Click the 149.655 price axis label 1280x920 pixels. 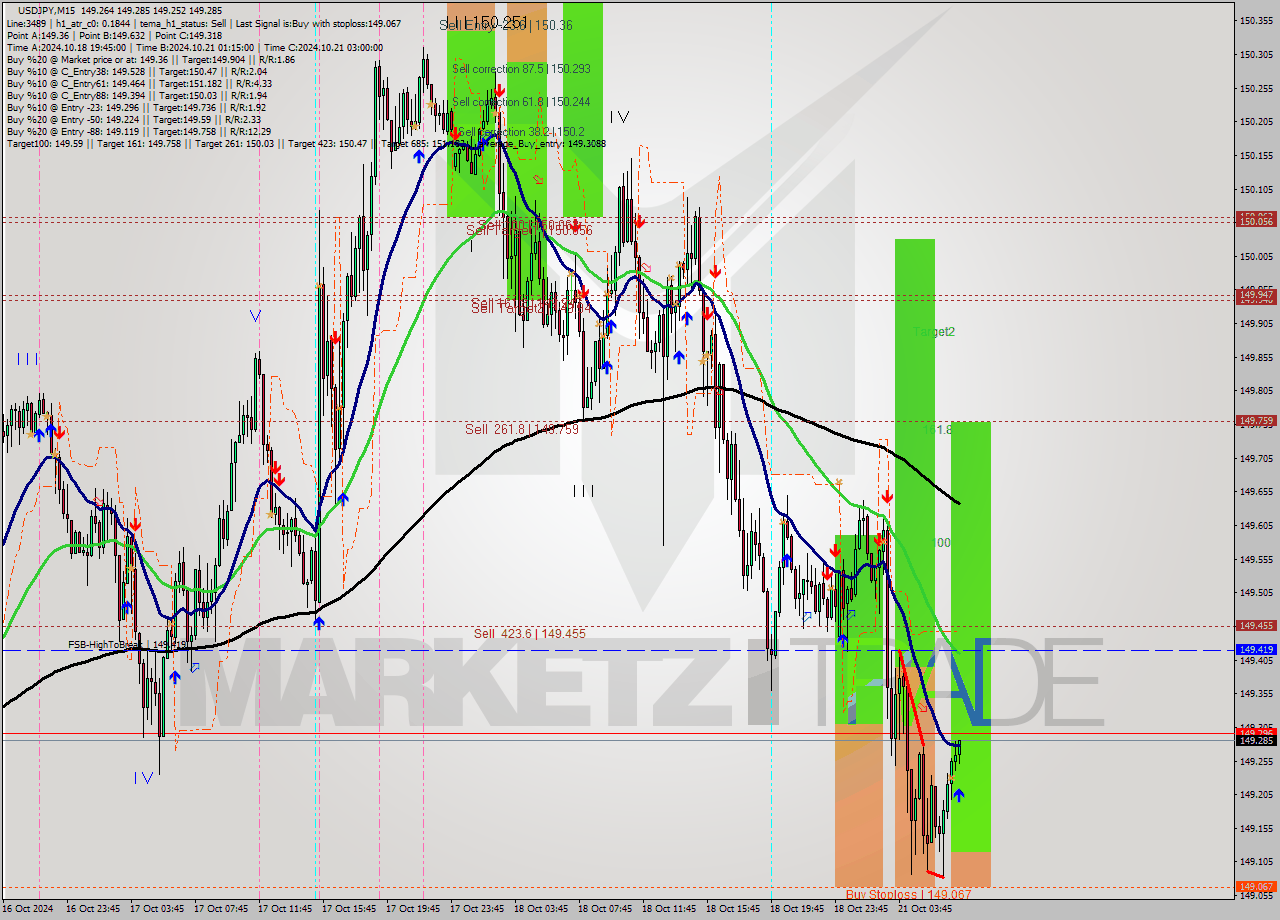1257,491
